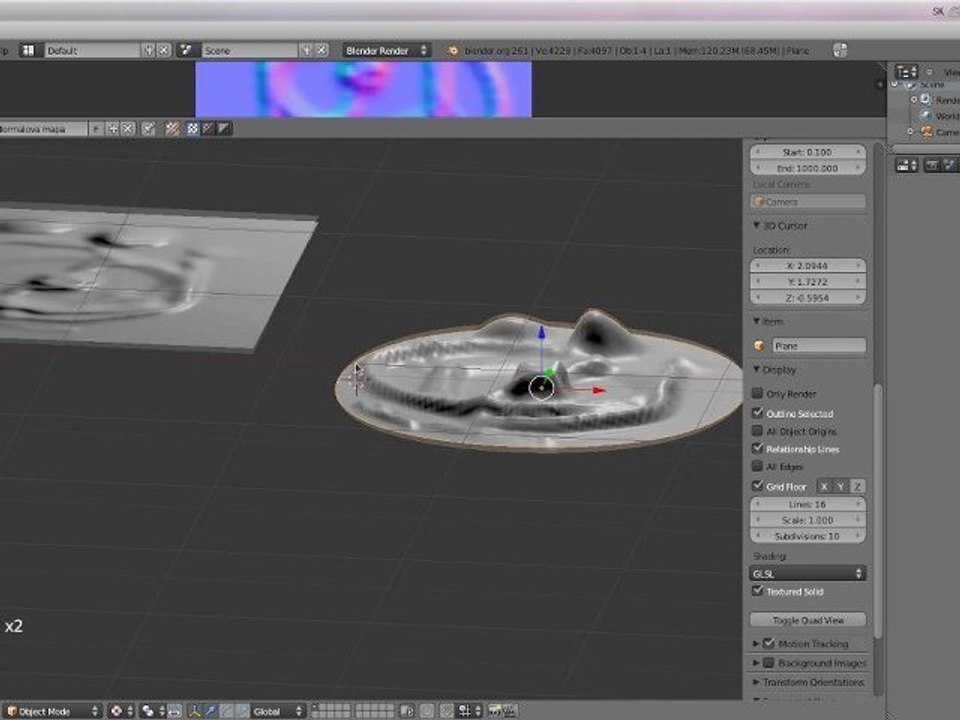
Task: Open the scene browser icon
Action: pos(186,50)
